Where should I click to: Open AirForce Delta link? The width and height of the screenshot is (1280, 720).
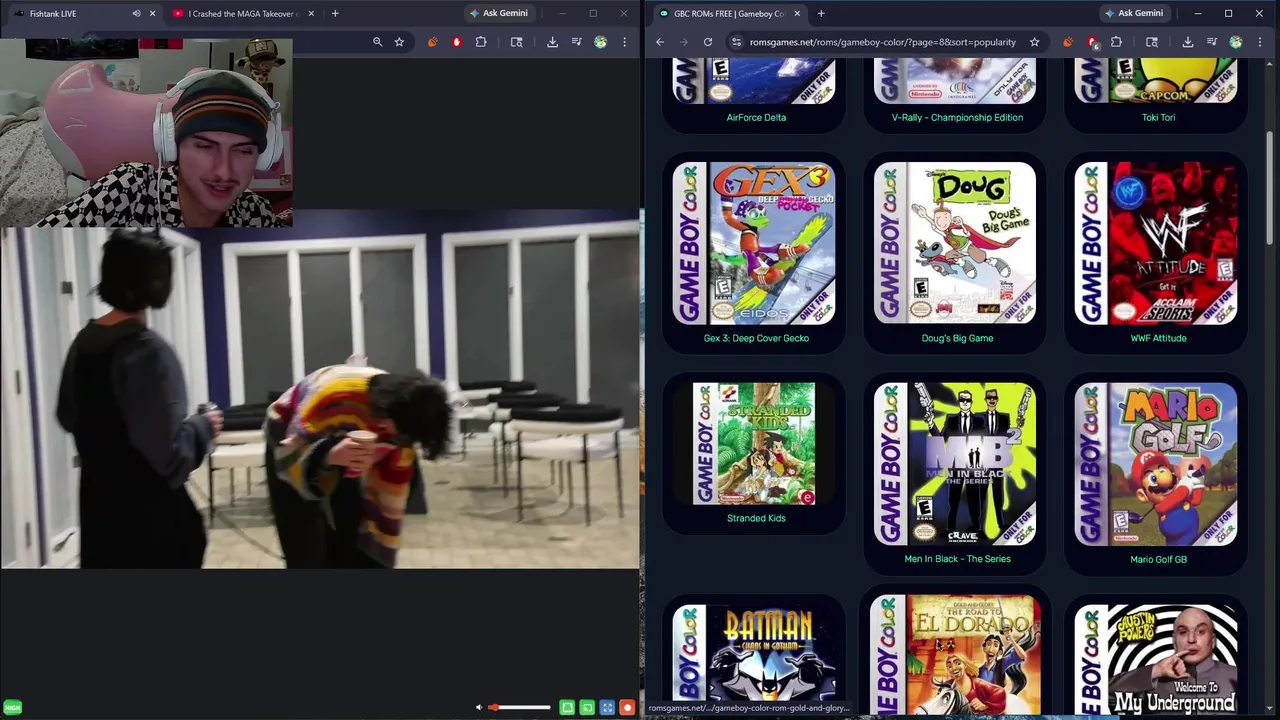[x=756, y=117]
